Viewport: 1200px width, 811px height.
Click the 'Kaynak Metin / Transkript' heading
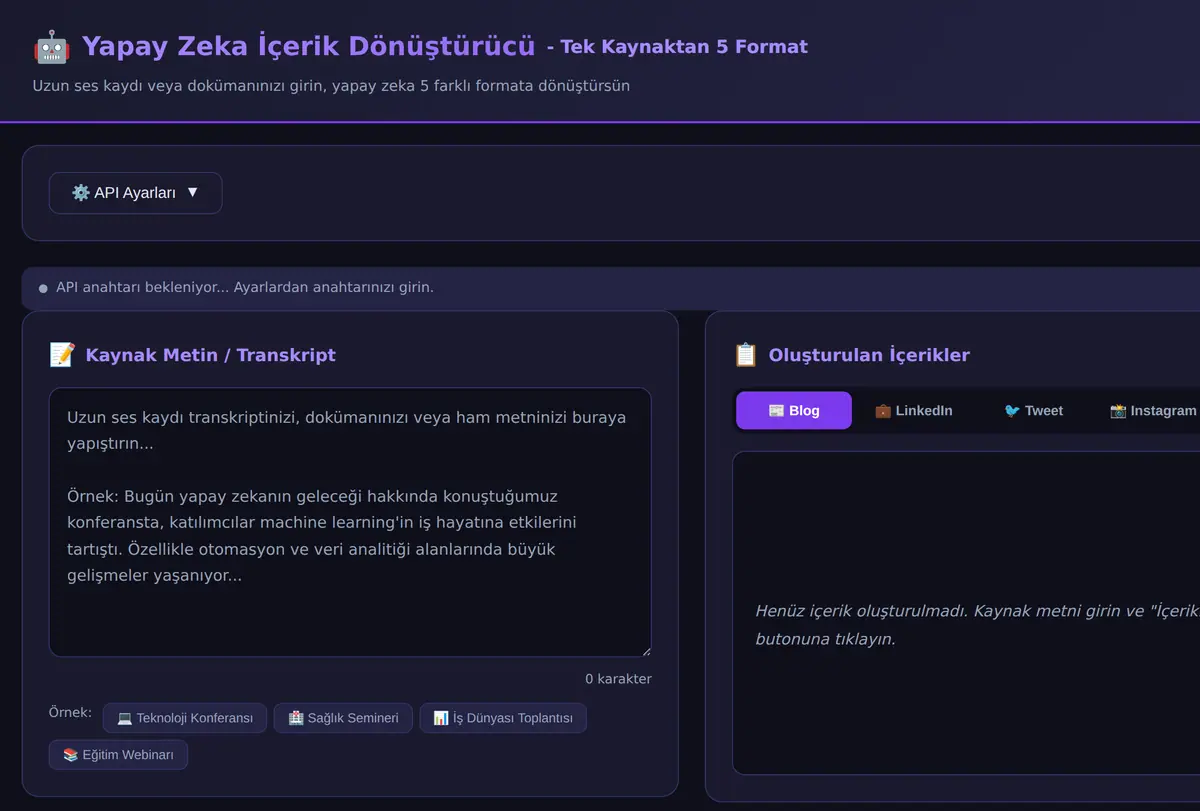[211, 355]
